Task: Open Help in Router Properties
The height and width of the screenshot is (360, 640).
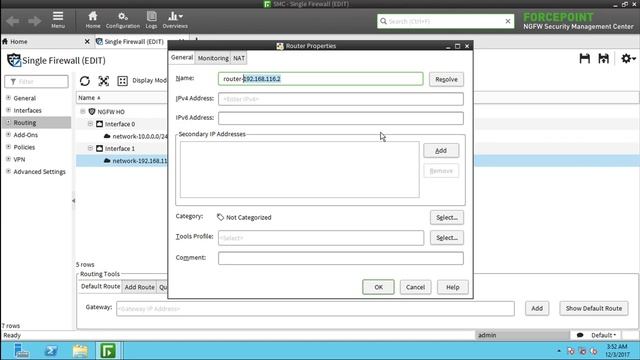Action: [452, 287]
